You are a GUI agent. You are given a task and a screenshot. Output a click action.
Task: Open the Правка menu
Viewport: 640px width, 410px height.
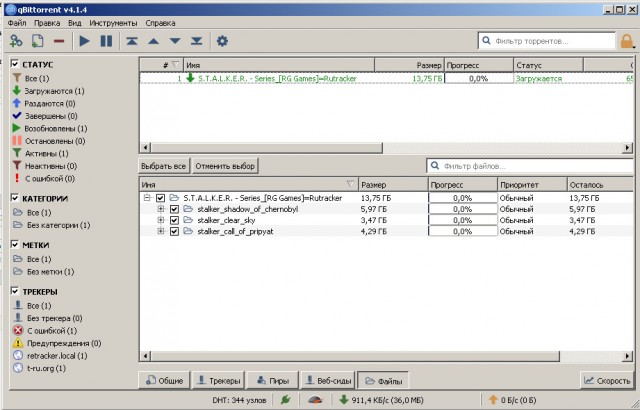47,23
